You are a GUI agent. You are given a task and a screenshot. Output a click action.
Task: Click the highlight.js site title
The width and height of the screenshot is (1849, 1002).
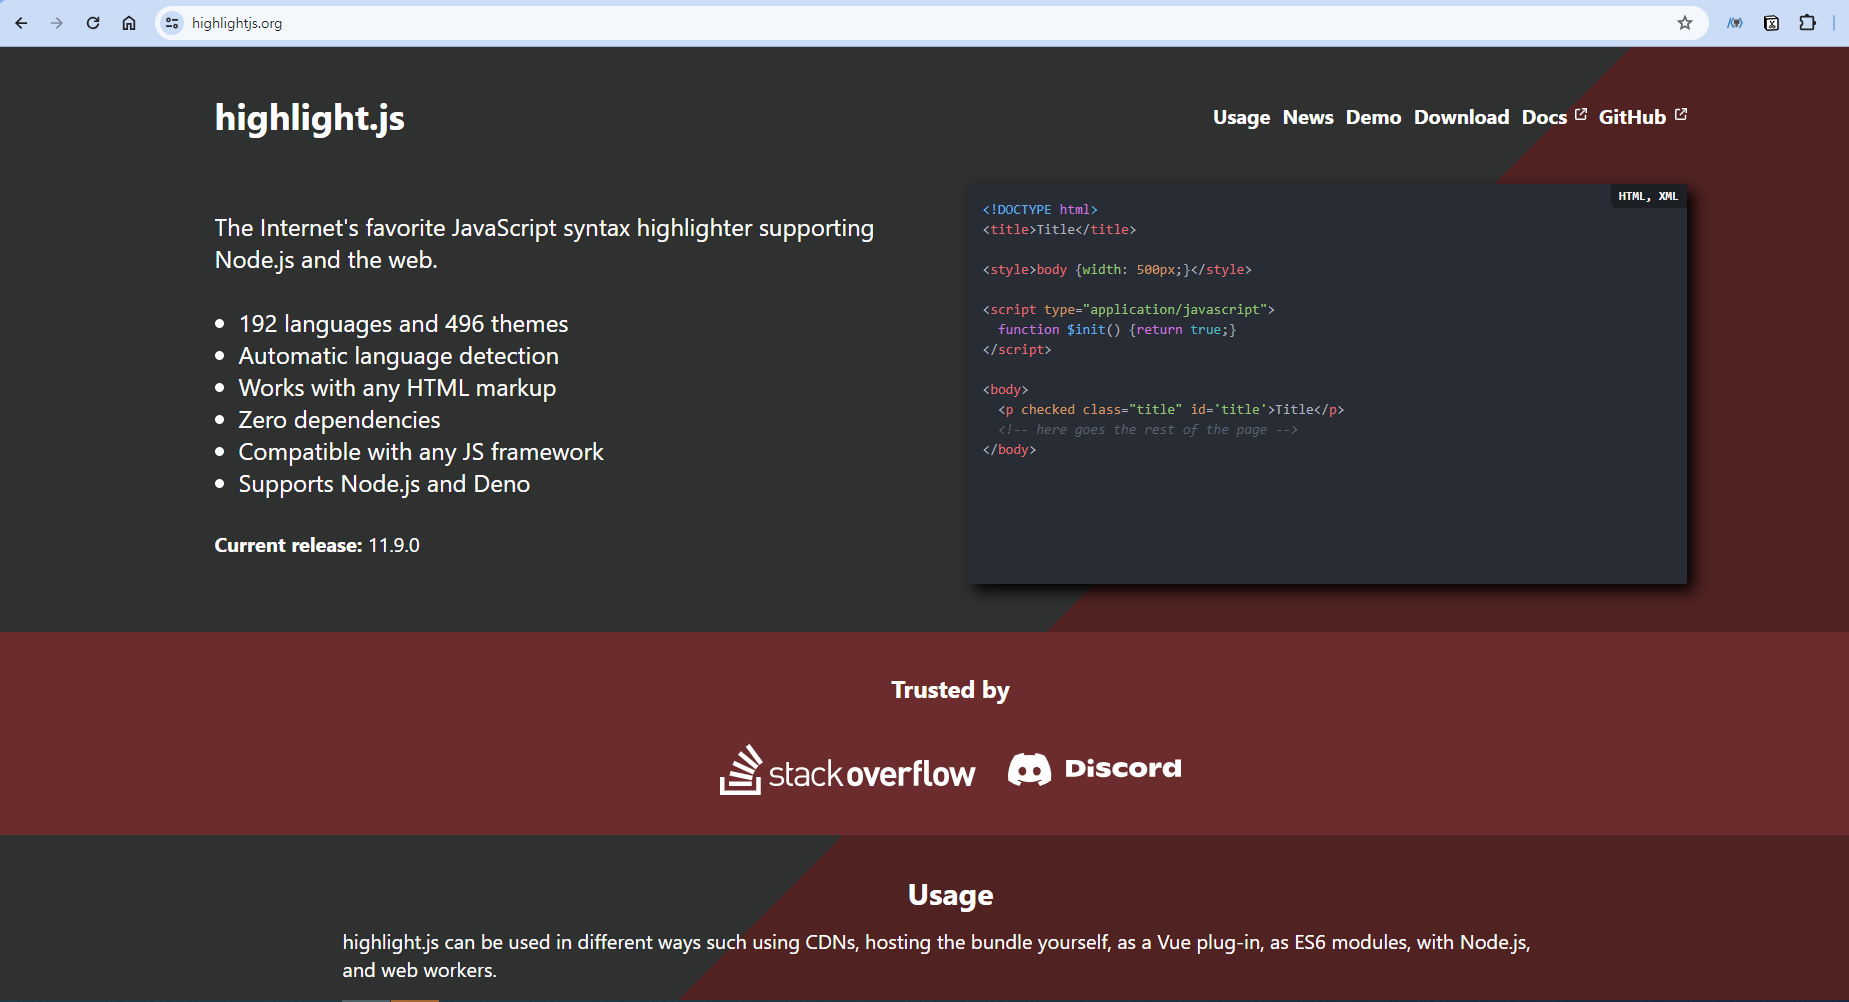click(310, 118)
